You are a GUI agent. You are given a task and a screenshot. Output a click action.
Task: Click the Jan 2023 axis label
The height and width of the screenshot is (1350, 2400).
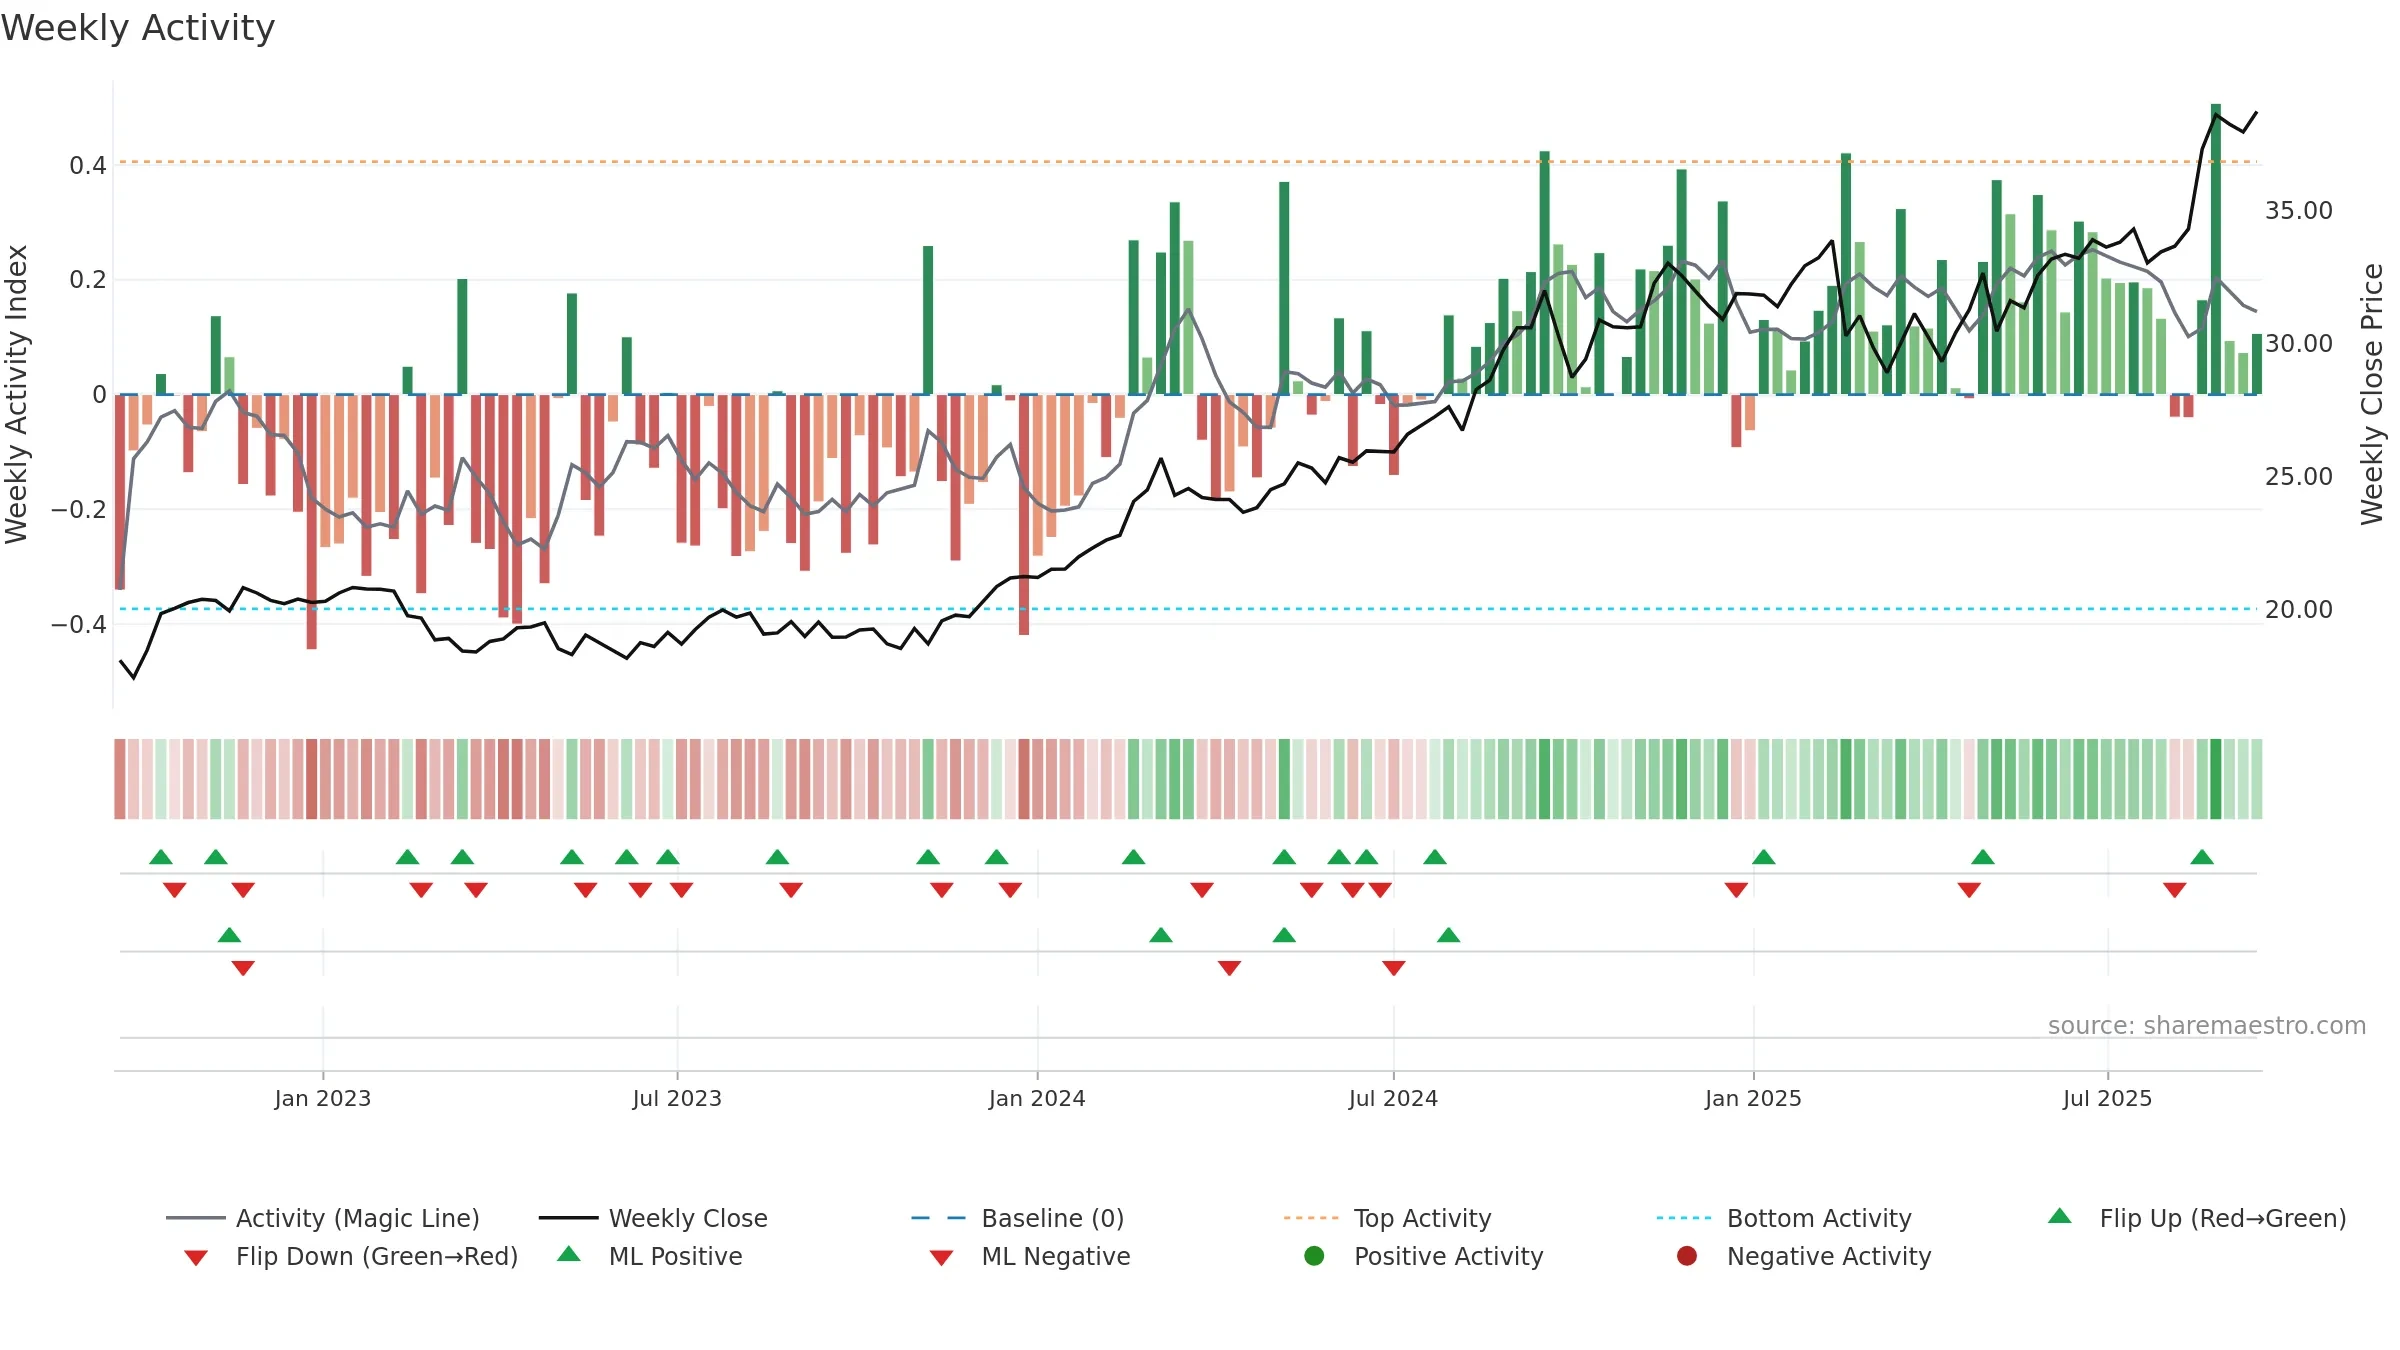point(323,1098)
